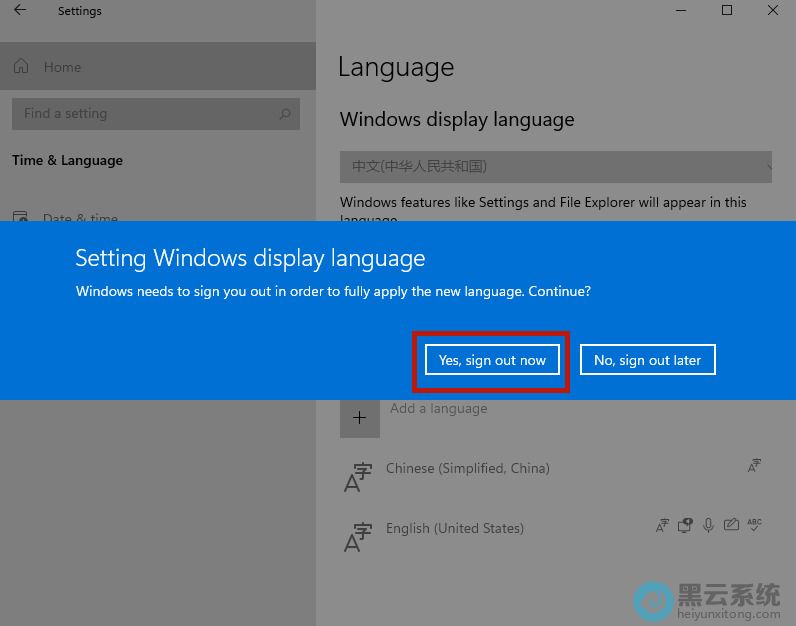Open the Windows display language dropdown
This screenshot has width=796, height=626.
[556, 166]
